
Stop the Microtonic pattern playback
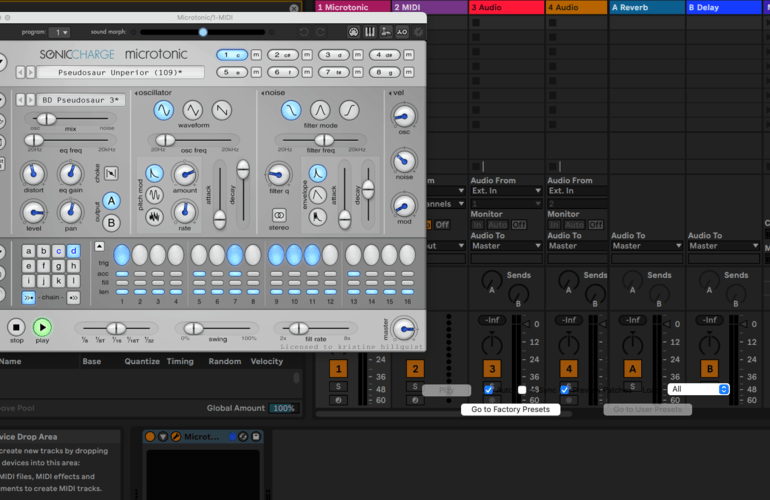[16, 327]
